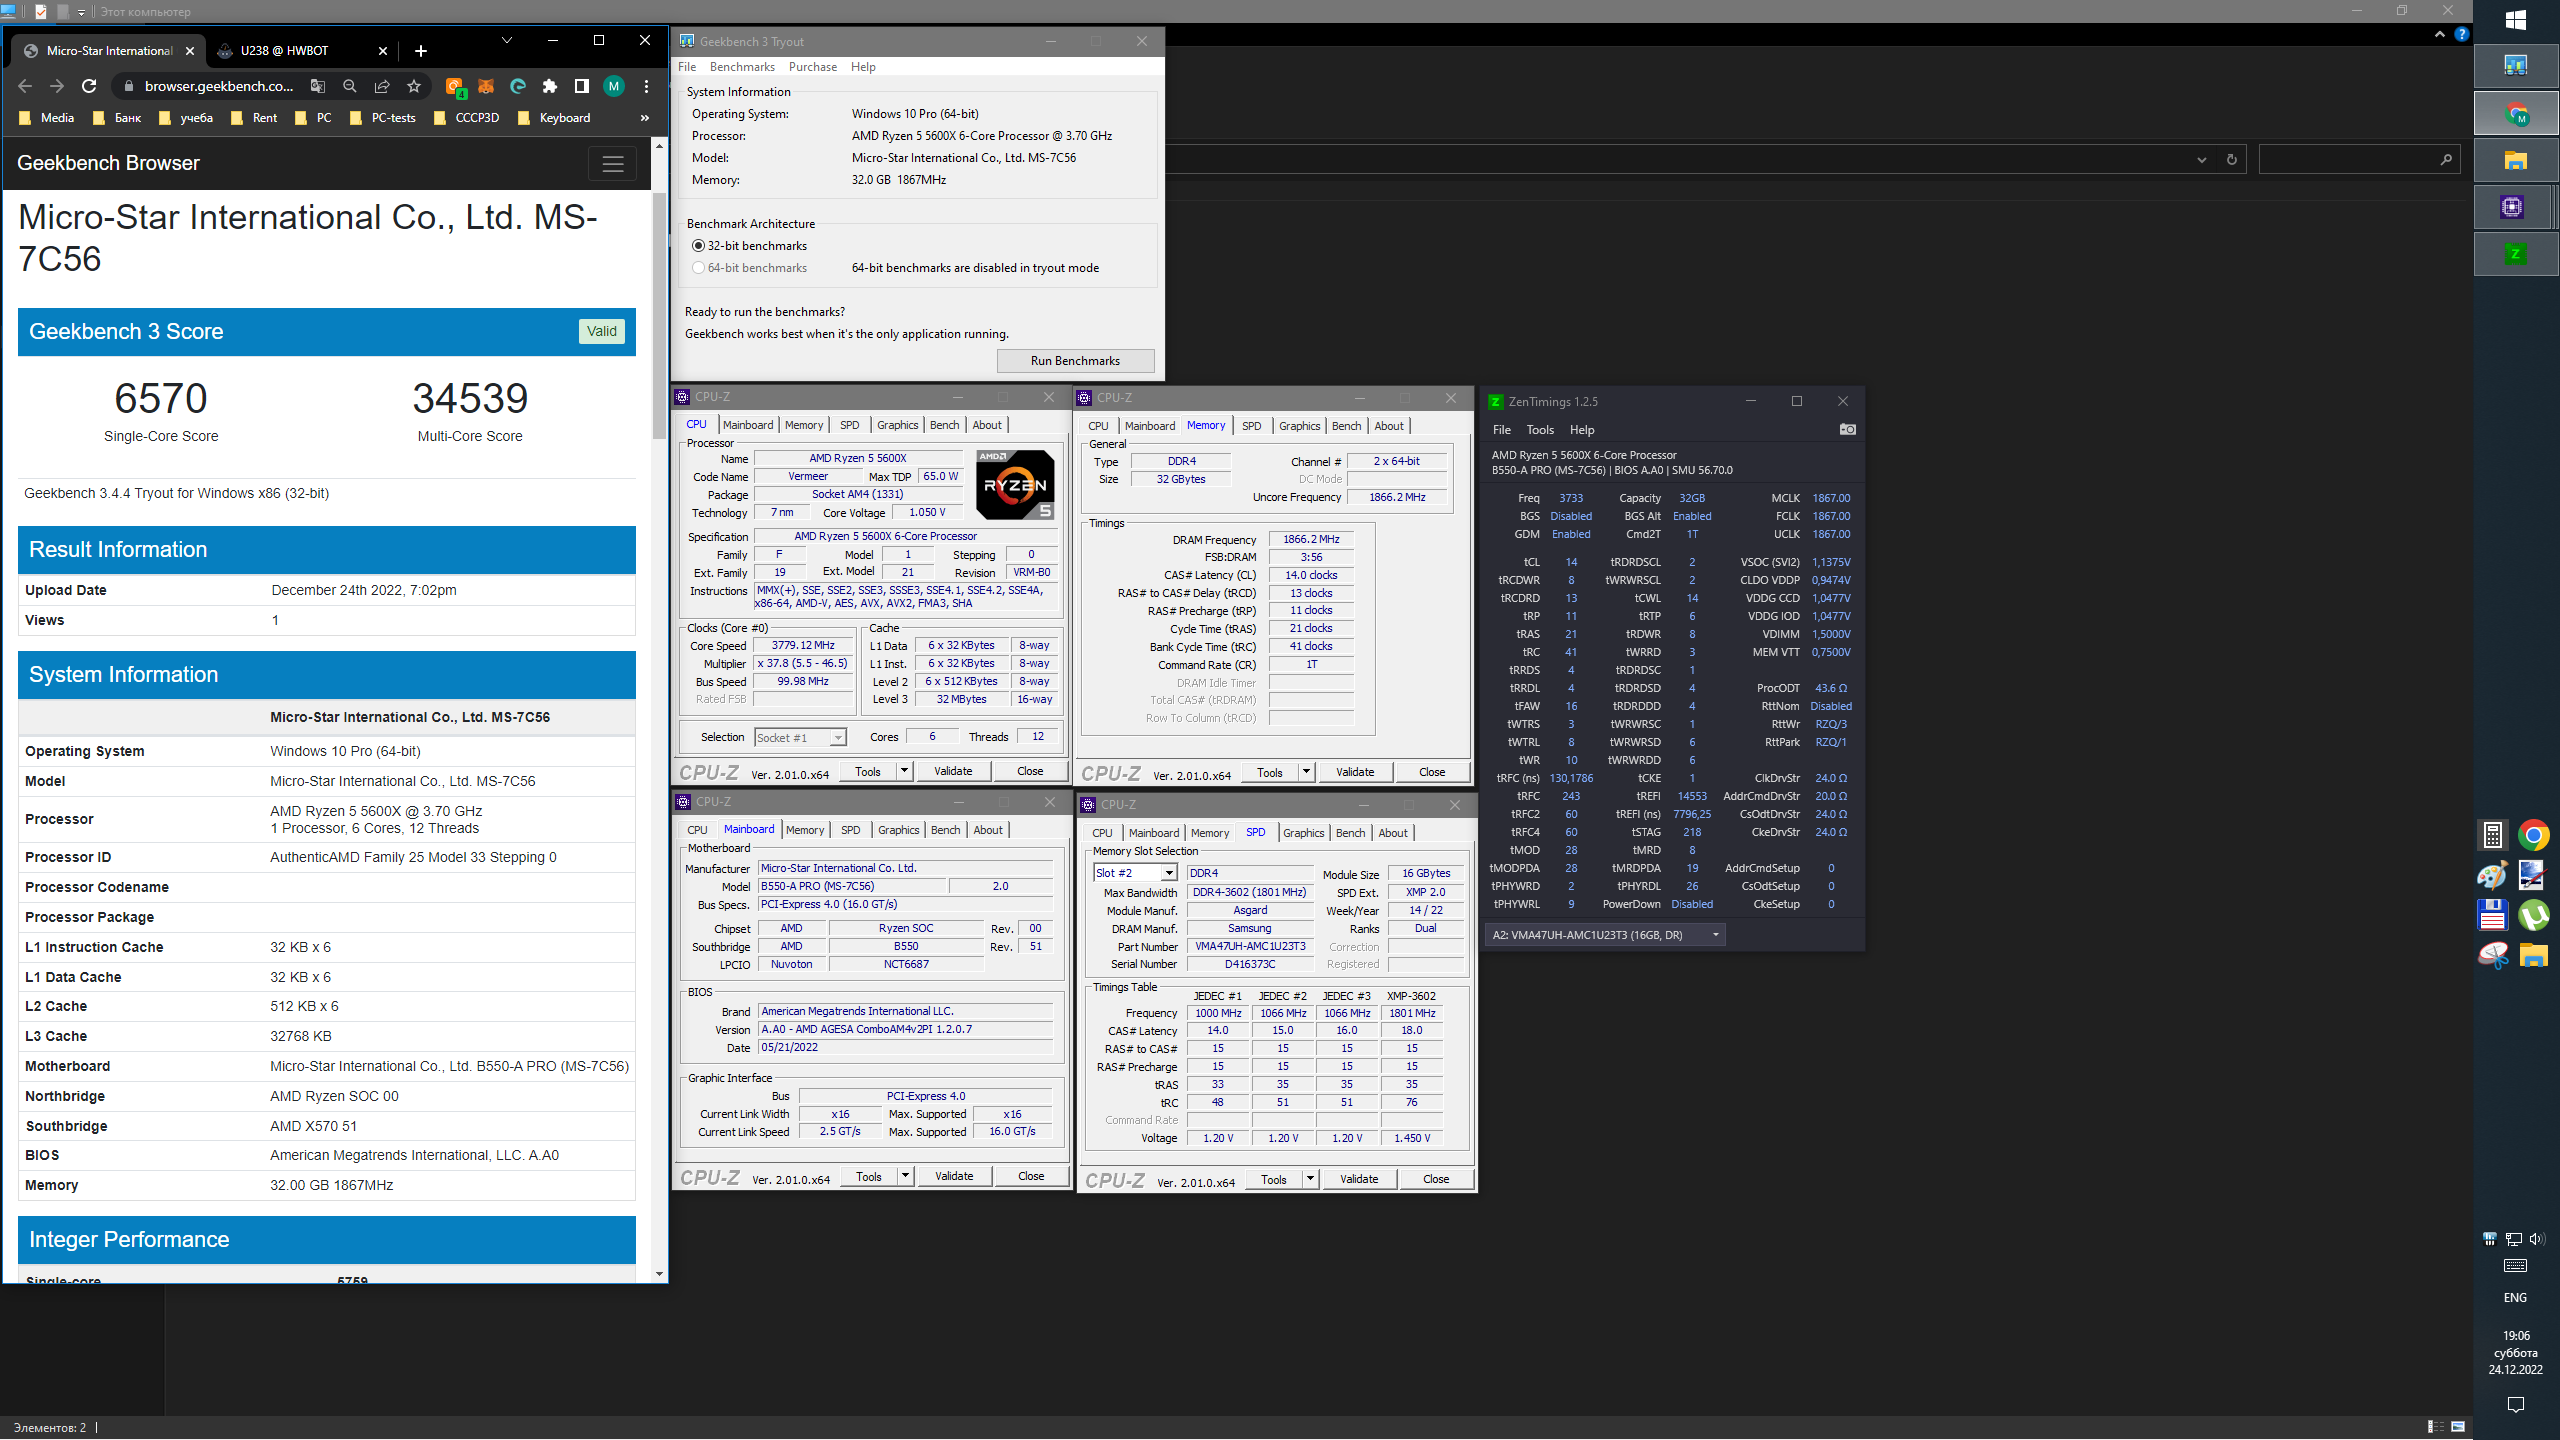This screenshot has height=1440, width=2560.
Task: Click the translate page icon in address bar
Action: click(x=318, y=86)
